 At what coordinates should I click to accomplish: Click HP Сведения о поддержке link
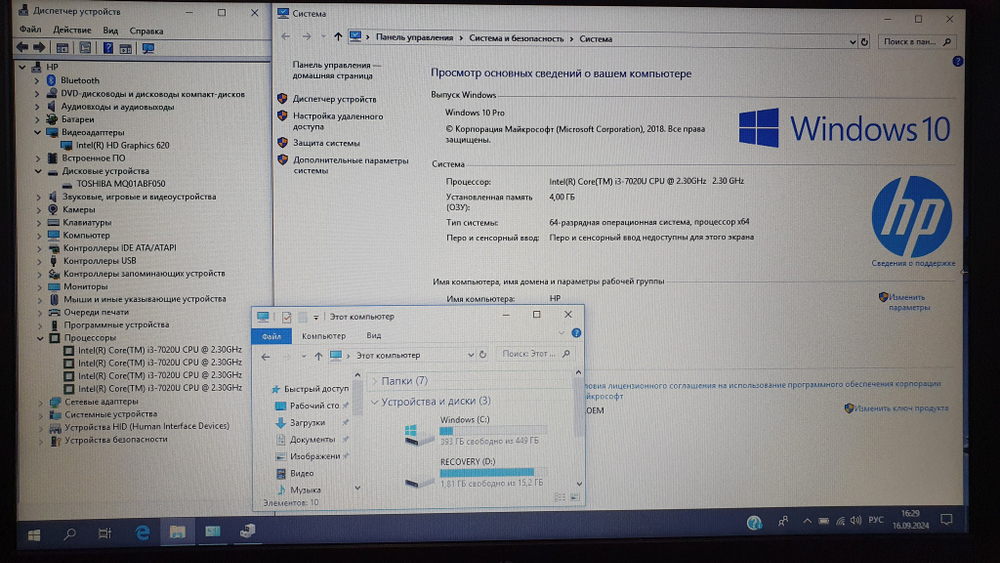pos(913,263)
